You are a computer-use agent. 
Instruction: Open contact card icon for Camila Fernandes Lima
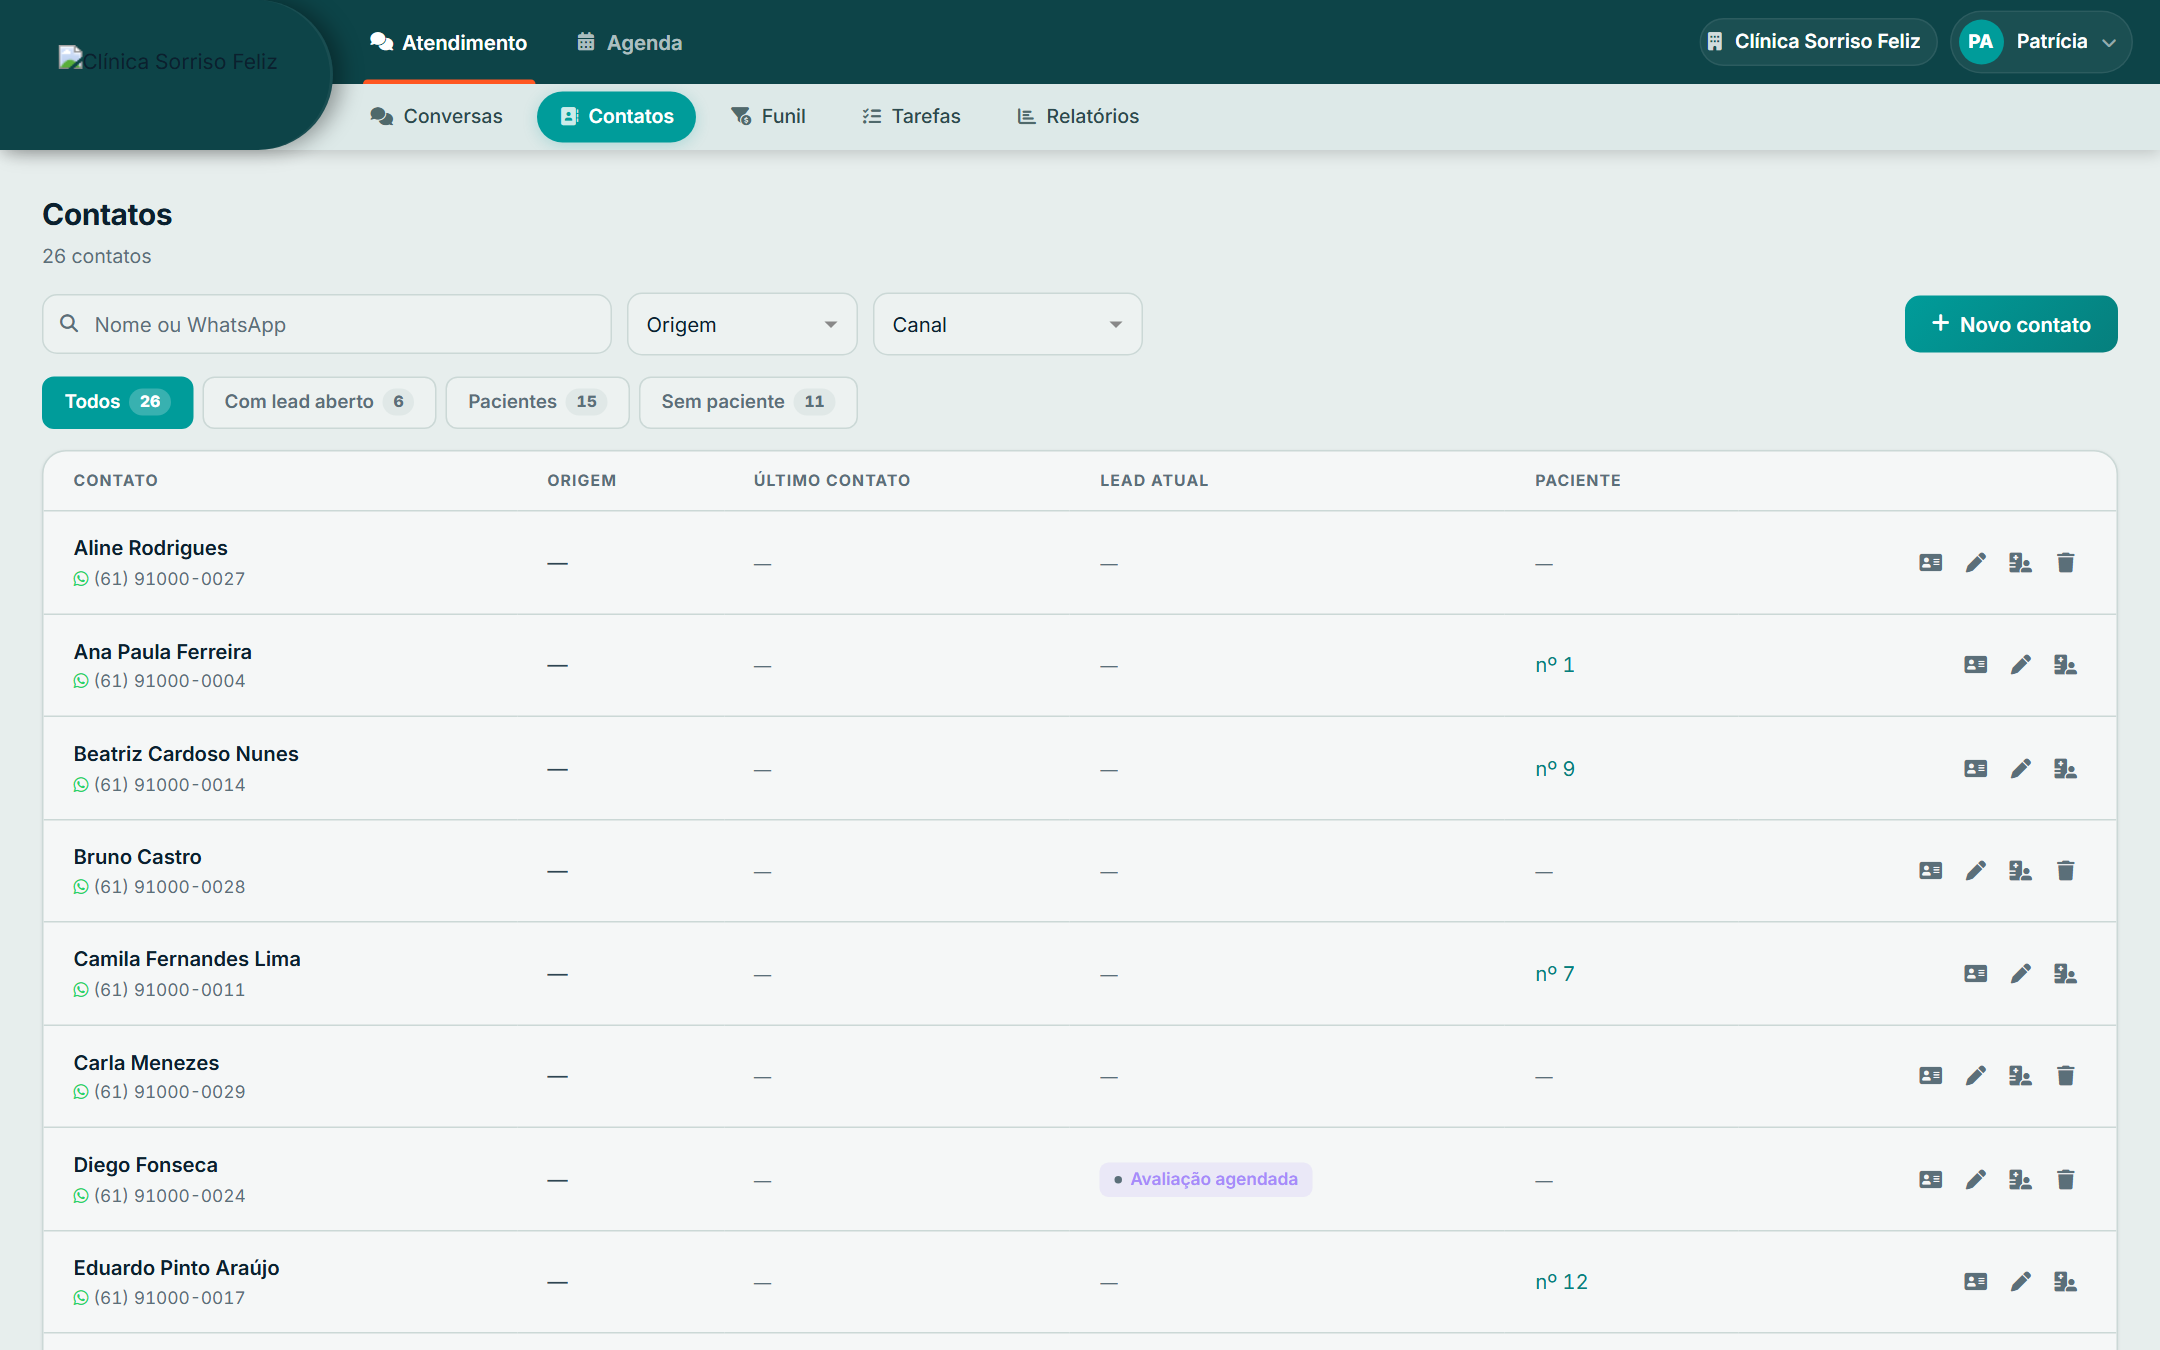pyautogui.click(x=1975, y=974)
